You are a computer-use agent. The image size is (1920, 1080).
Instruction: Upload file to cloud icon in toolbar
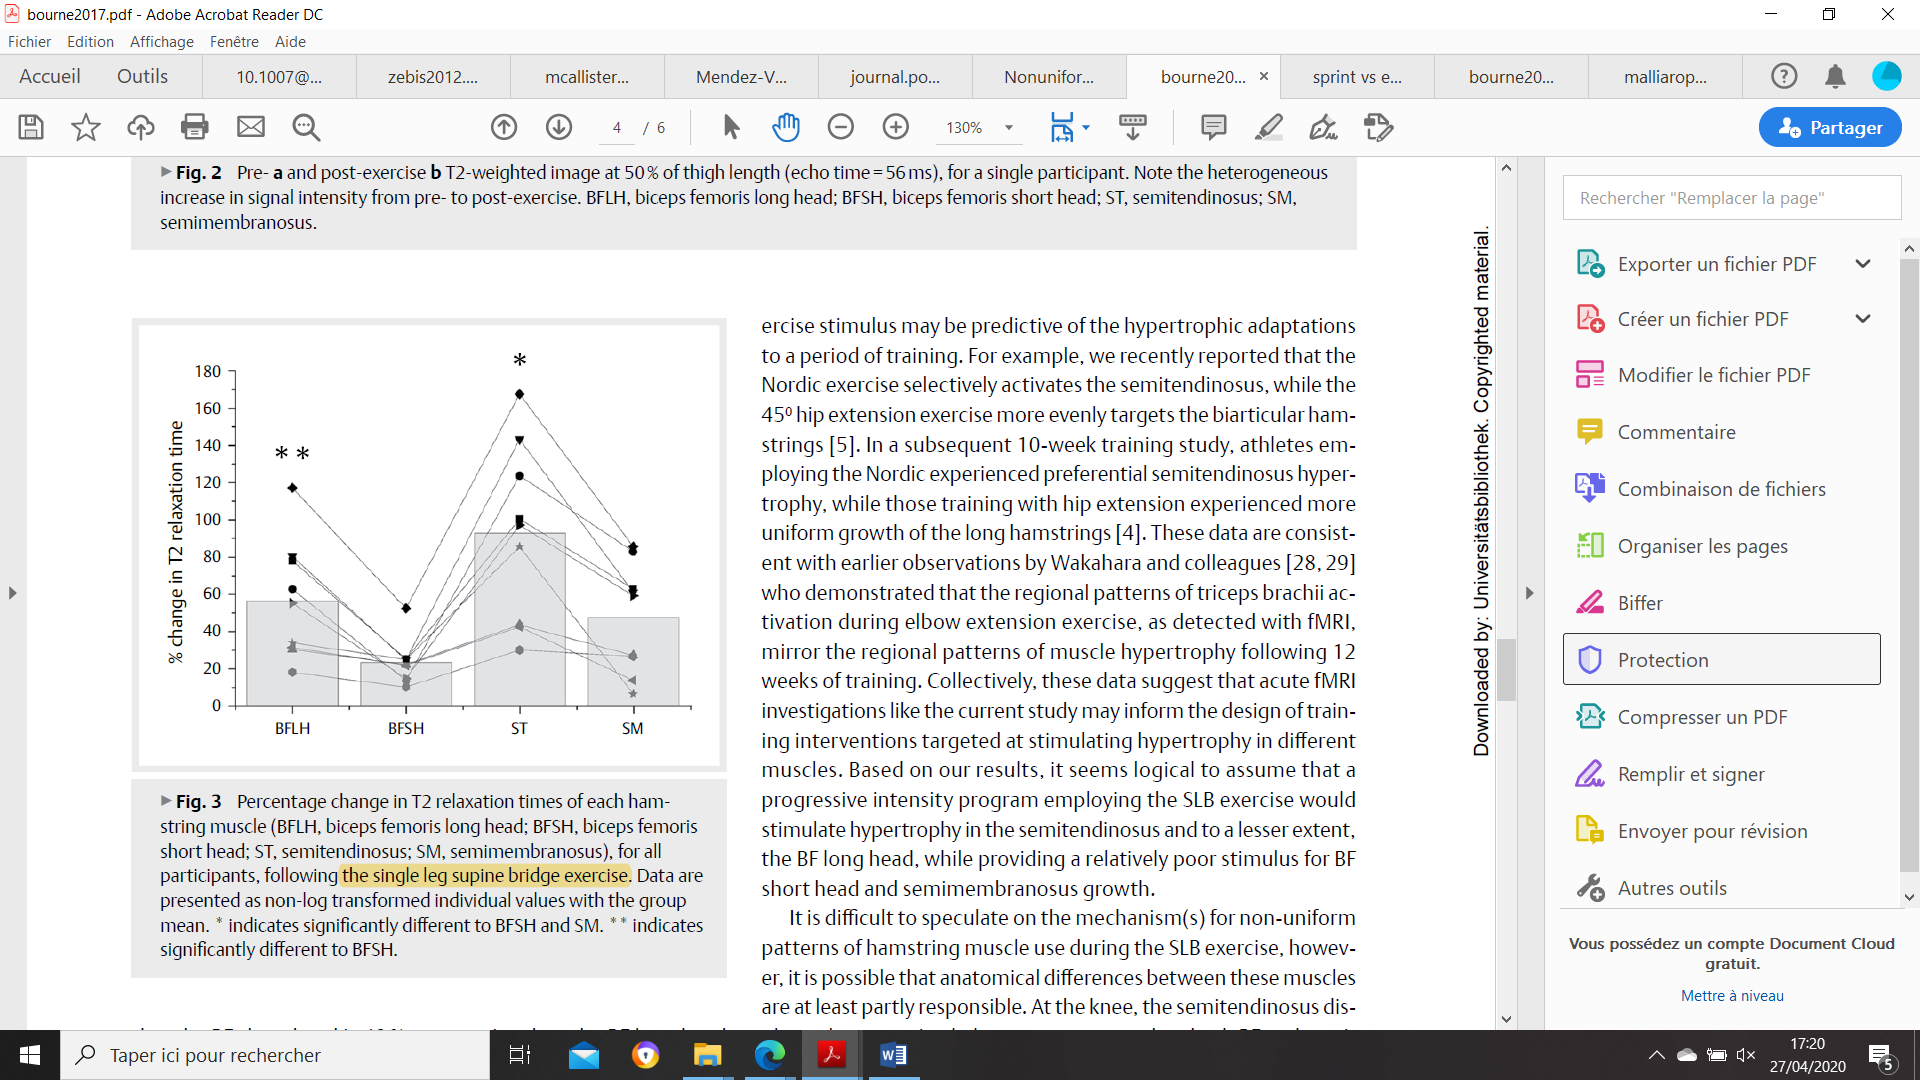141,127
